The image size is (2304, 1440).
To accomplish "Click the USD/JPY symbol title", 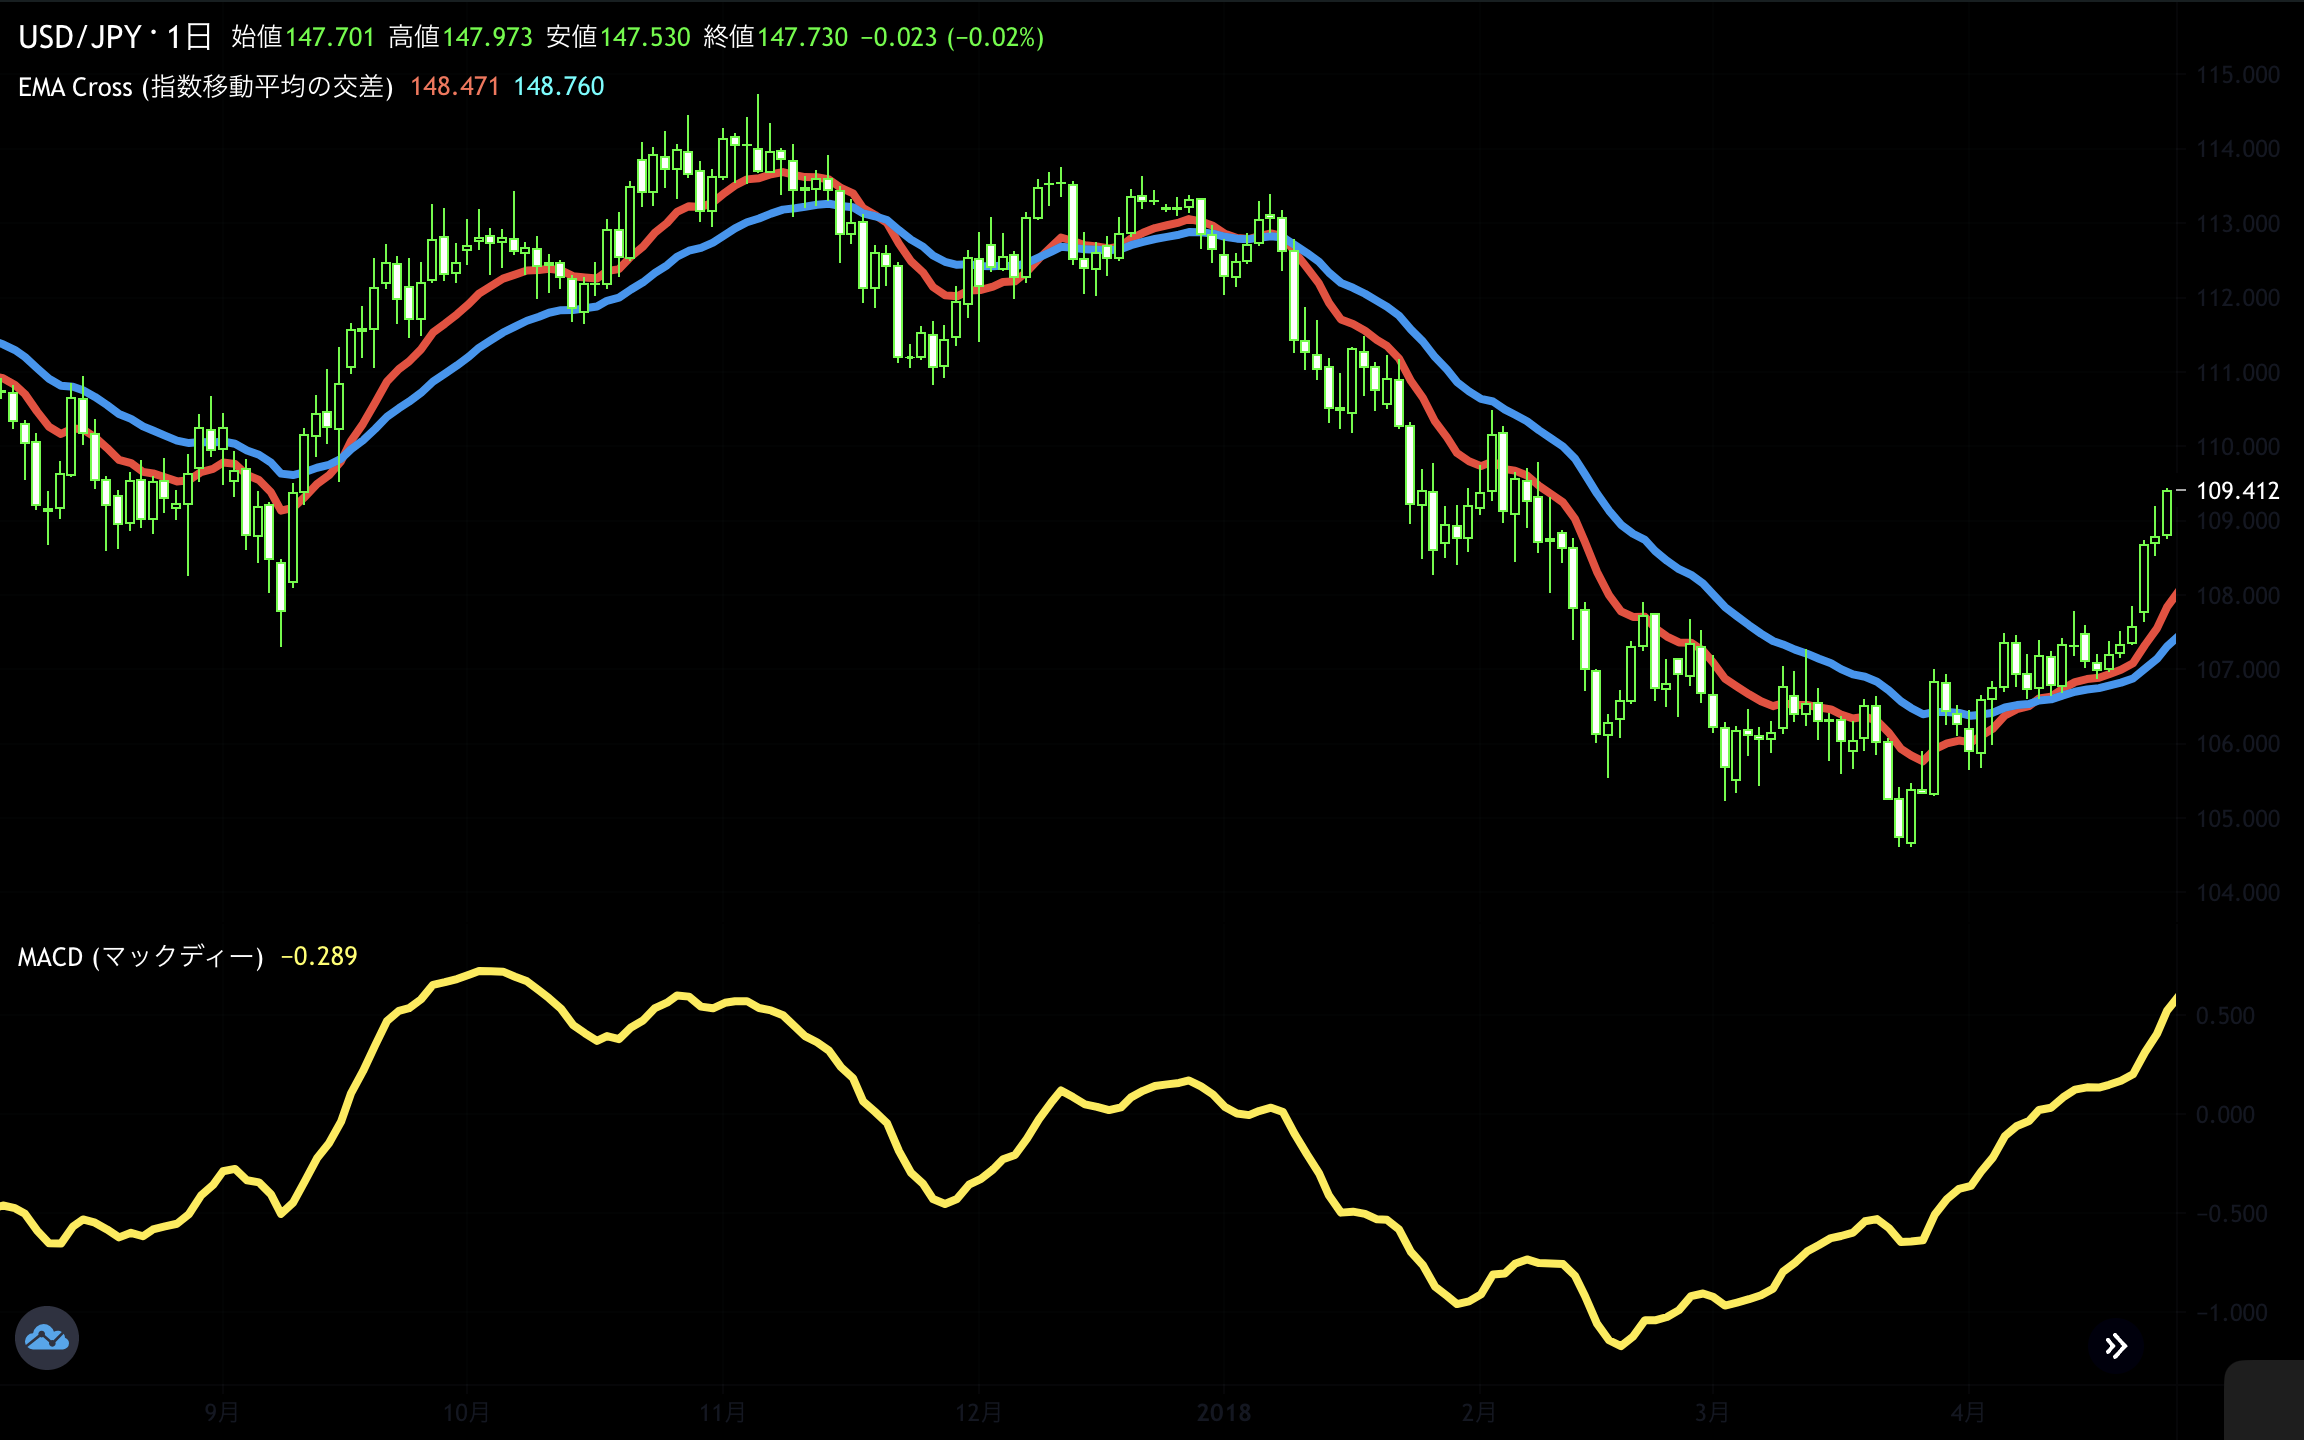I will [x=80, y=38].
